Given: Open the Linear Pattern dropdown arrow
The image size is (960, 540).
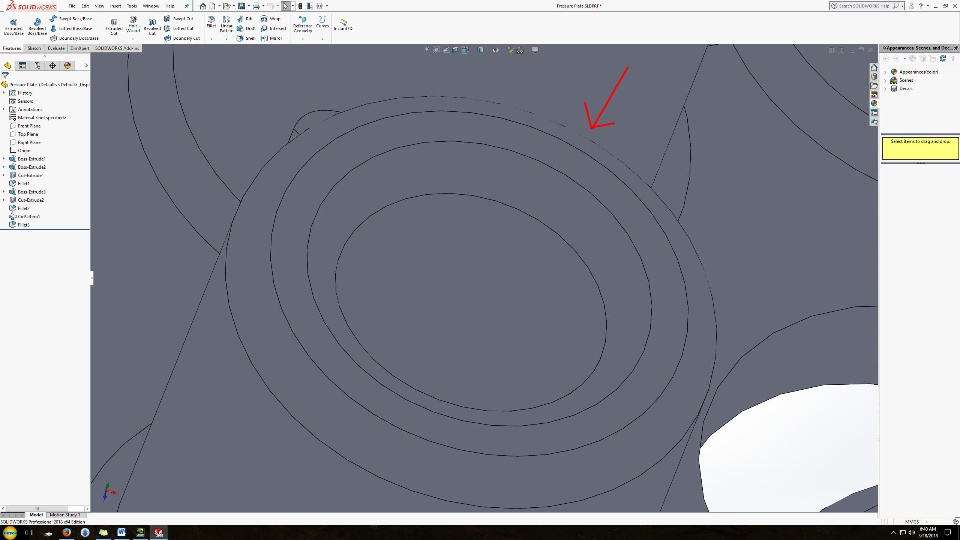Looking at the screenshot, I should pyautogui.click(x=227, y=39).
